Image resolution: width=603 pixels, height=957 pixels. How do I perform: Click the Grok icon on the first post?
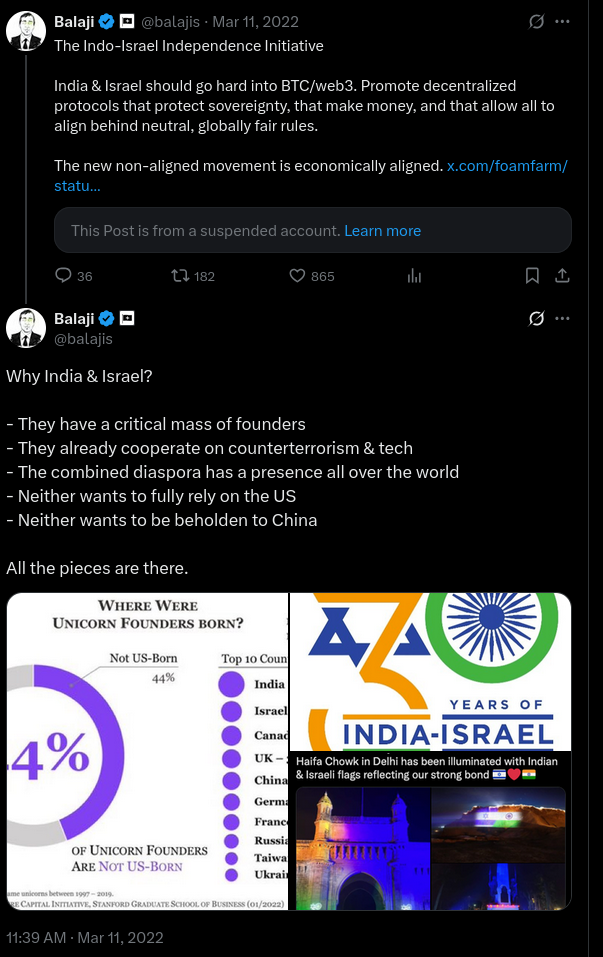pyautogui.click(x=536, y=21)
